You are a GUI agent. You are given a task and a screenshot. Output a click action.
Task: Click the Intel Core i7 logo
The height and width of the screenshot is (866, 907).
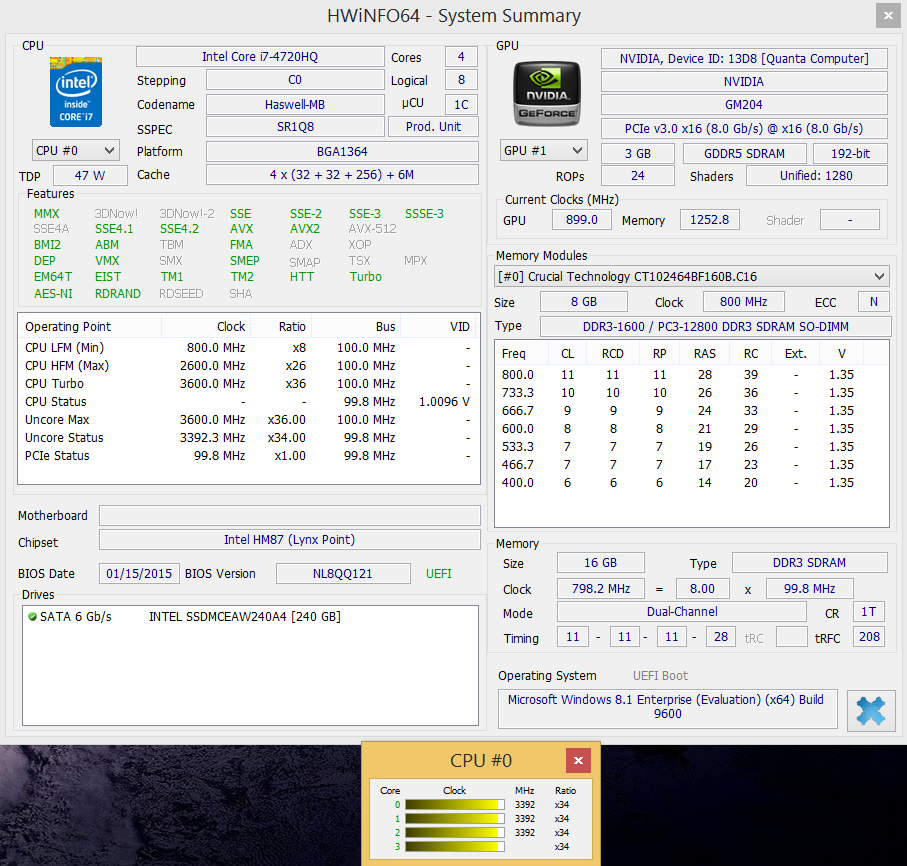coord(76,91)
